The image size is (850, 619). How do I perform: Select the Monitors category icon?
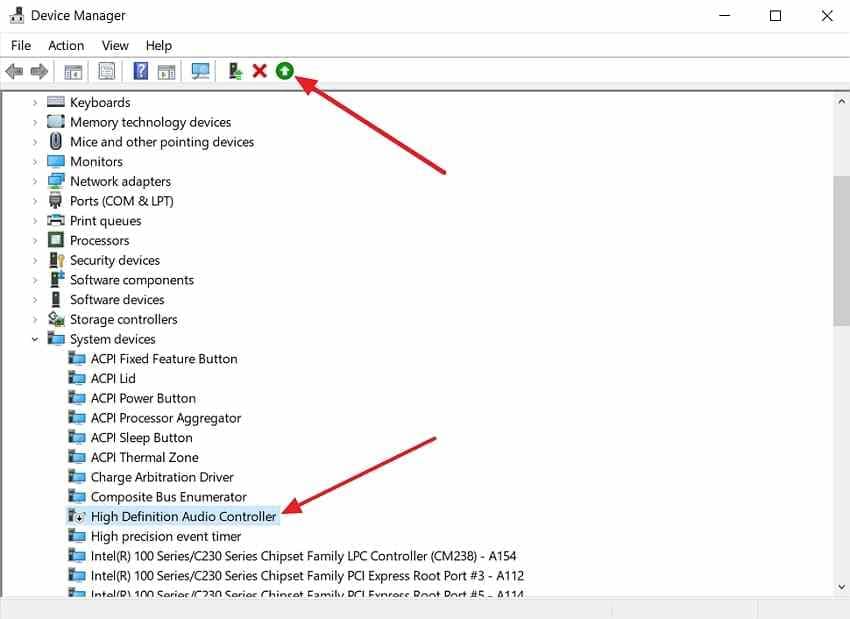[x=56, y=161]
